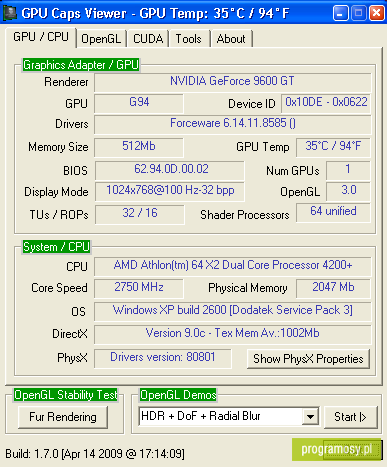Click the OpenGL version value 3.0
The height and width of the screenshot is (467, 387).
tap(348, 191)
